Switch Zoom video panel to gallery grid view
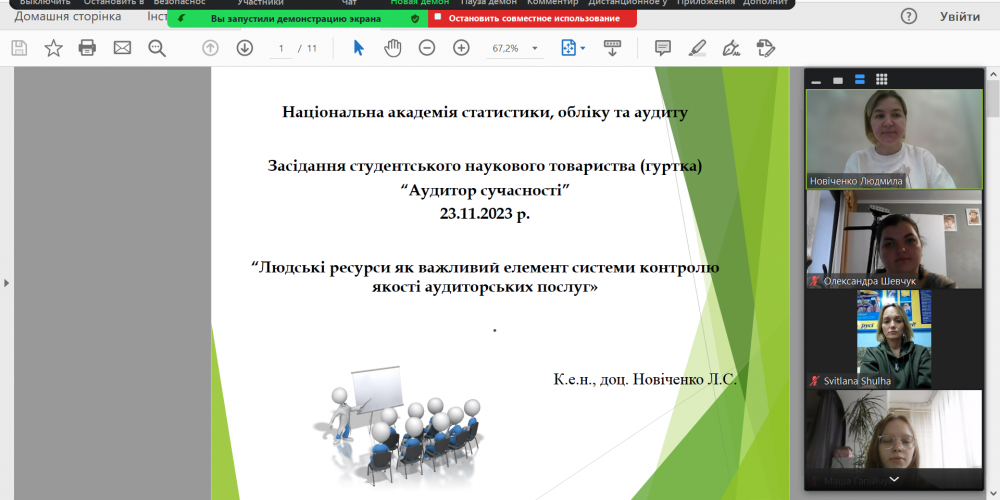This screenshot has width=1000, height=500. 882,79
